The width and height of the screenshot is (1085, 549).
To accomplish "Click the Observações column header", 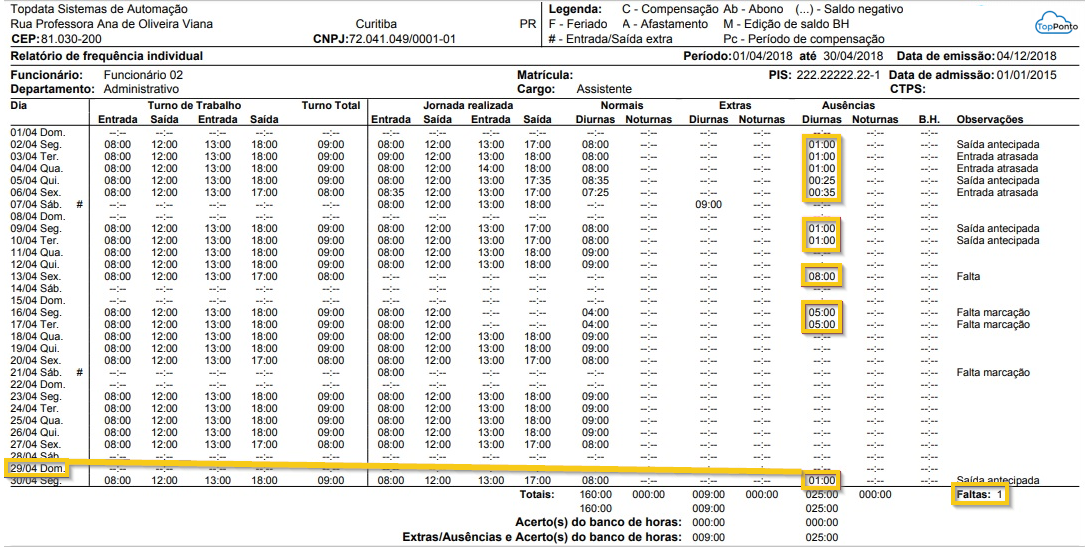I will pos(990,120).
